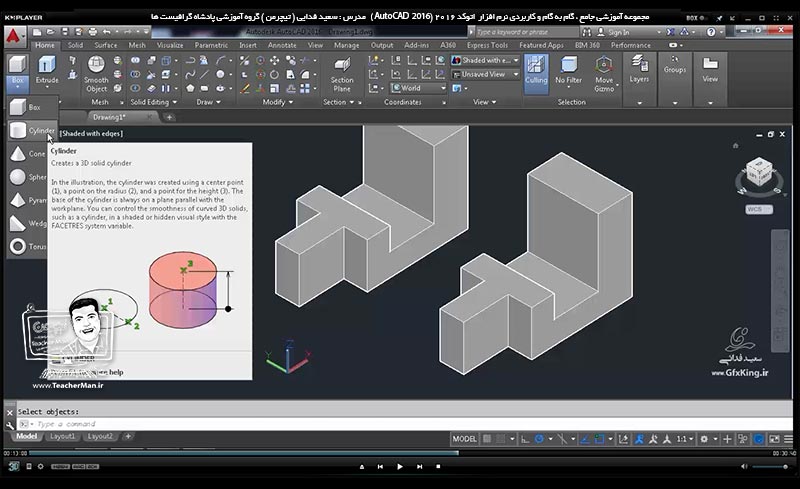The height and width of the screenshot is (489, 800).
Task: Choose Cone in the solid primitives list
Action: pyautogui.click(x=28, y=154)
